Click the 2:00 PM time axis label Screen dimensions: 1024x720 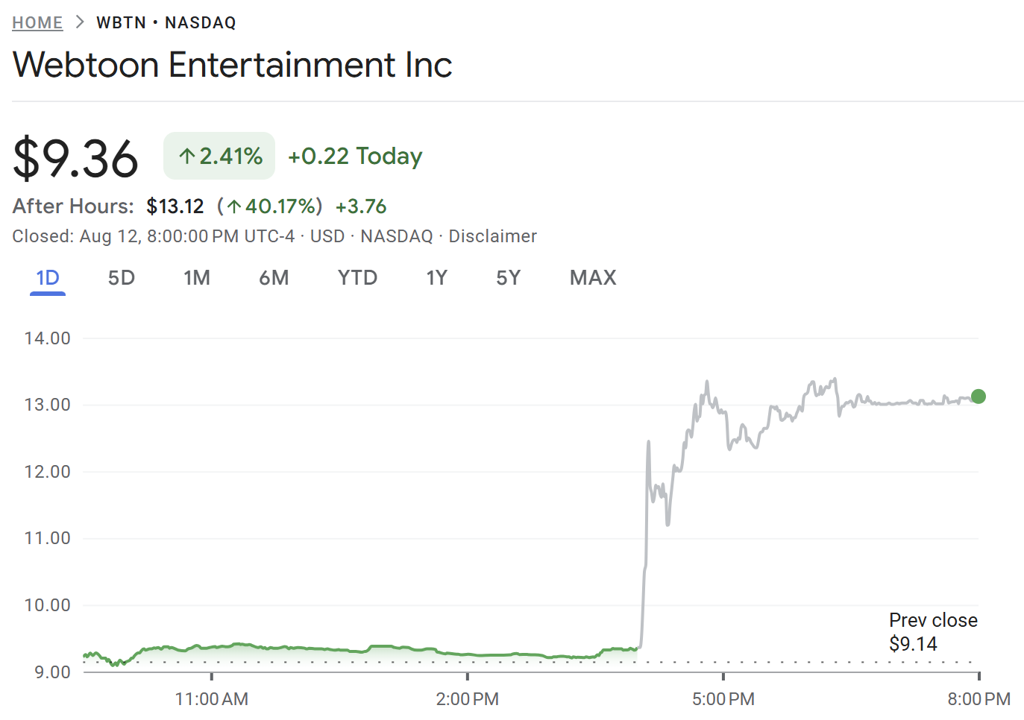tap(467, 695)
